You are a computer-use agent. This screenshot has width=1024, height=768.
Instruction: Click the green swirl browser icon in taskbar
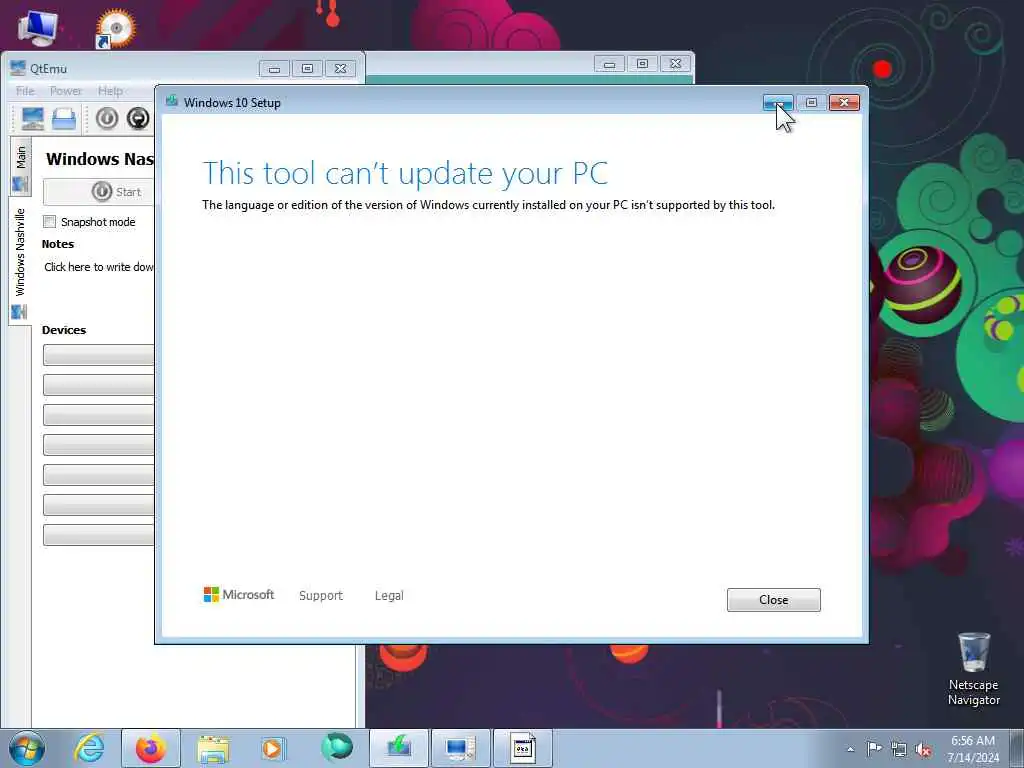click(x=337, y=748)
